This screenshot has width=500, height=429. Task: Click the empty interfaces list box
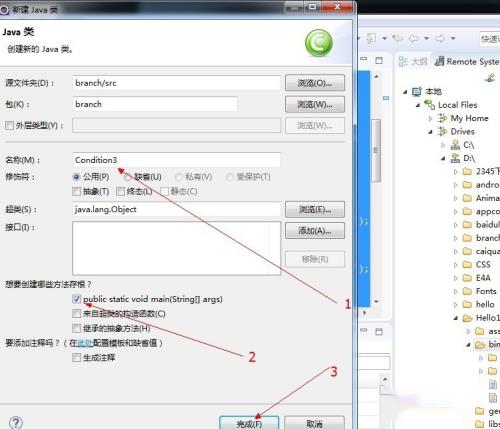(x=176, y=248)
